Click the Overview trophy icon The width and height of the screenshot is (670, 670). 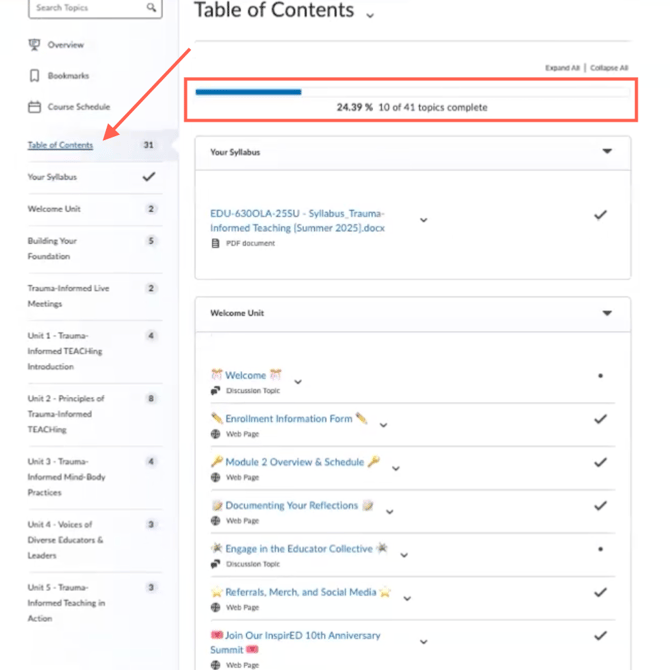point(35,45)
